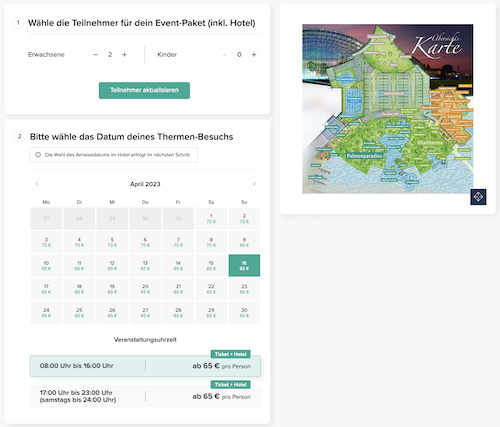Screen dimensions: 500x427
Task: Pick April 24 in the calendar
Action: pos(46,313)
